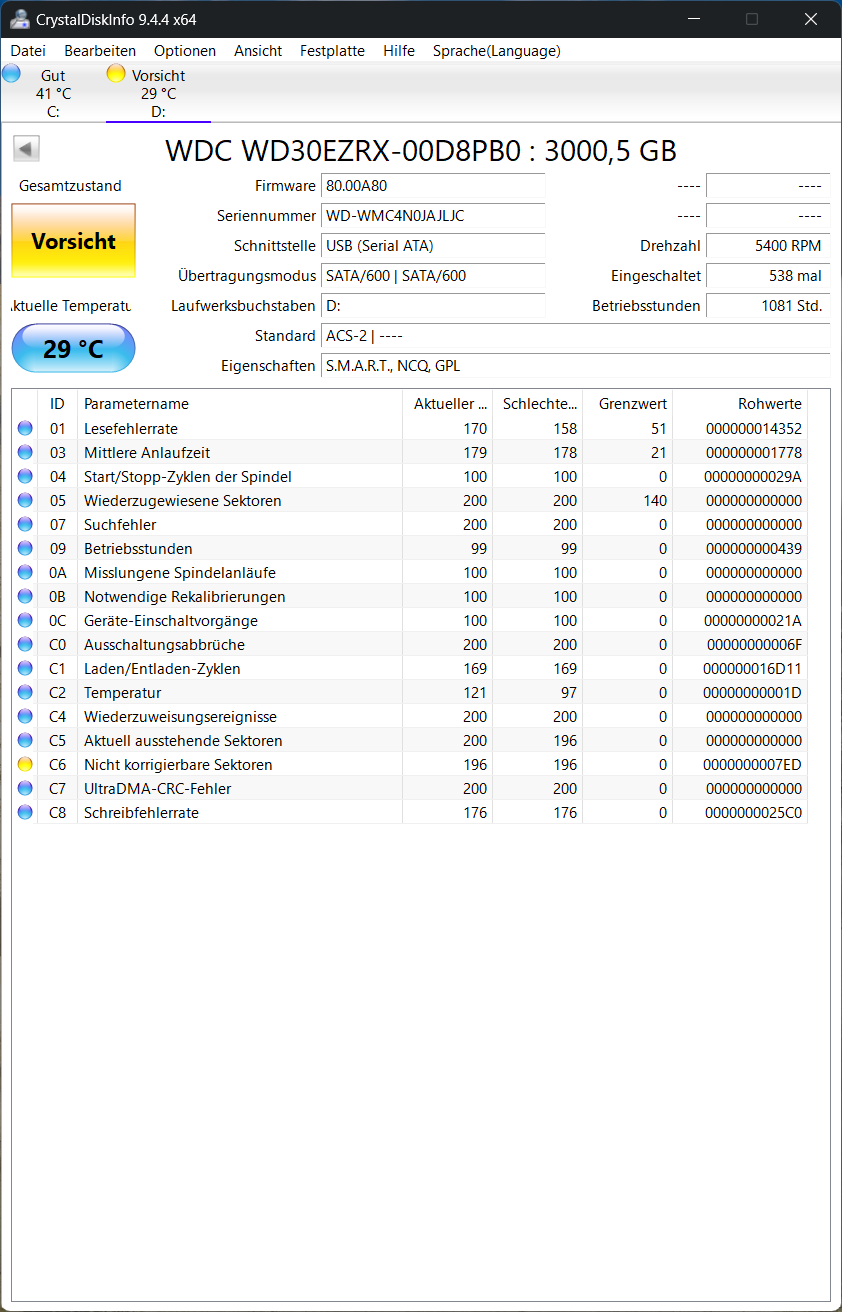
Task: Click yellow Vorsicht status orb for drive D:
Action: click(x=116, y=73)
